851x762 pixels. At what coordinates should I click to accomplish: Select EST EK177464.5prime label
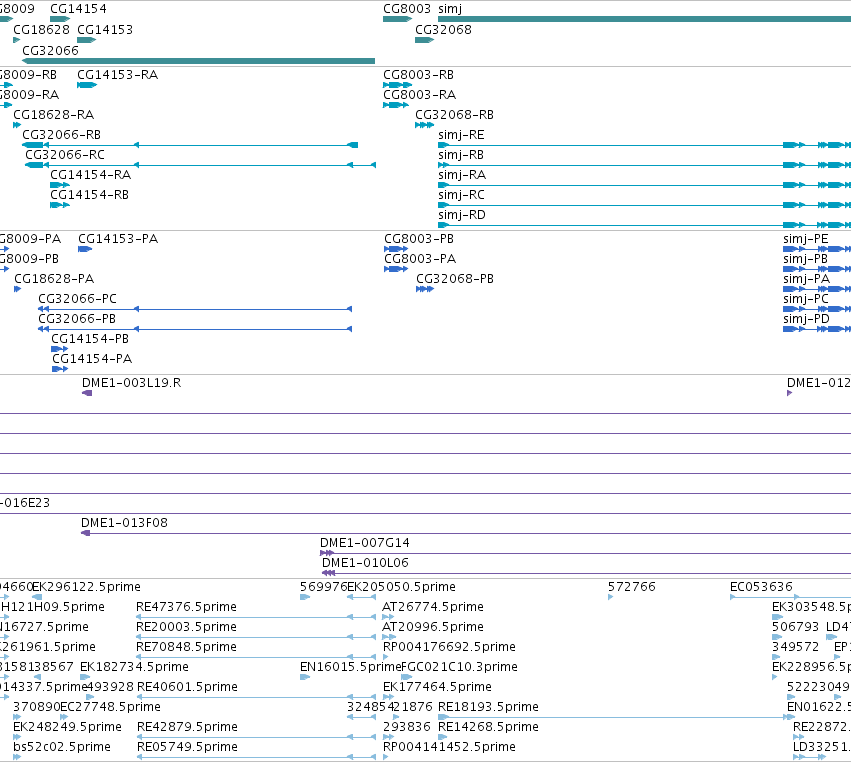coord(437,688)
